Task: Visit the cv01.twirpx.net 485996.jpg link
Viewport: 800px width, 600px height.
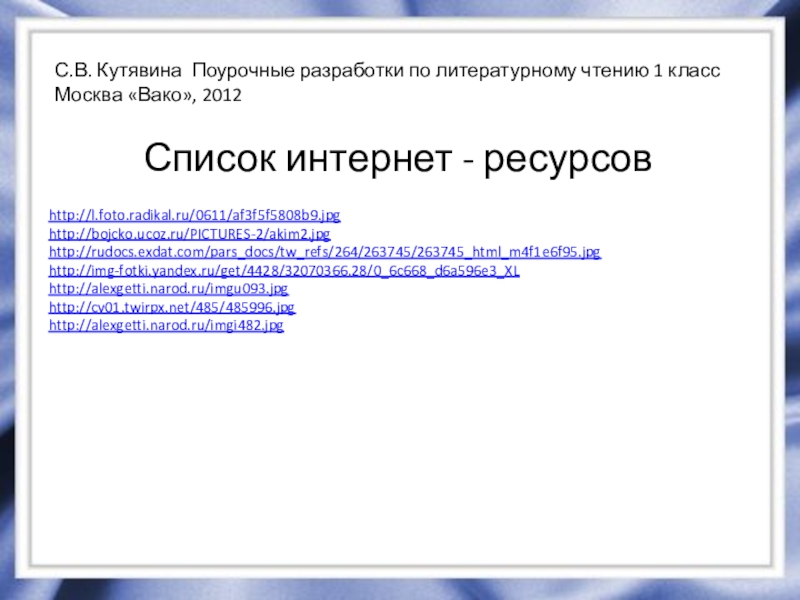Action: [x=172, y=307]
